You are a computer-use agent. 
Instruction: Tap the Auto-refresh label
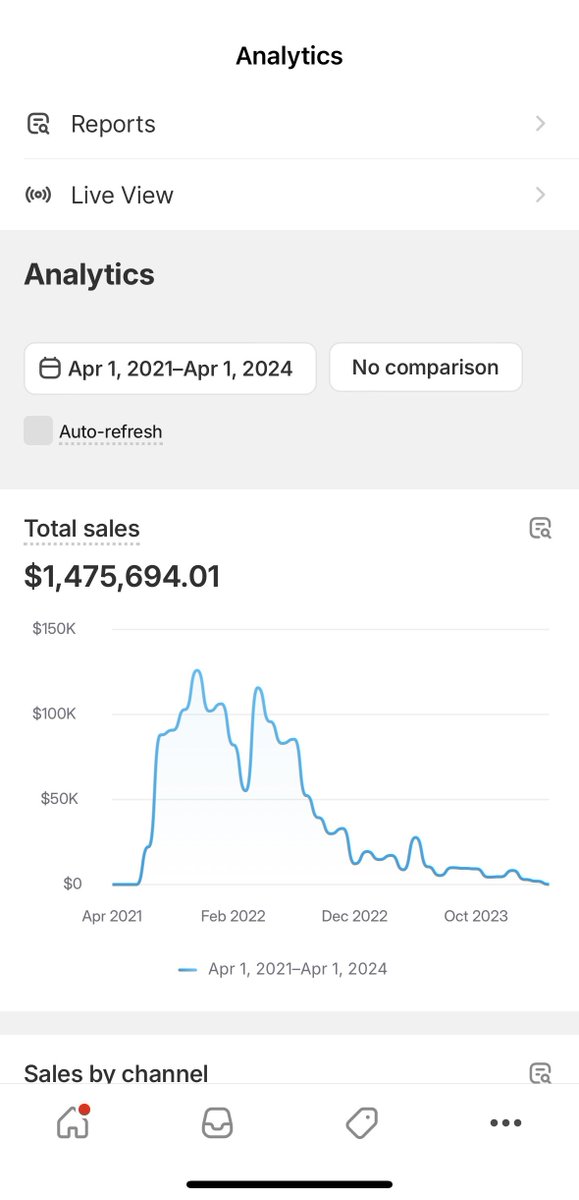click(110, 432)
